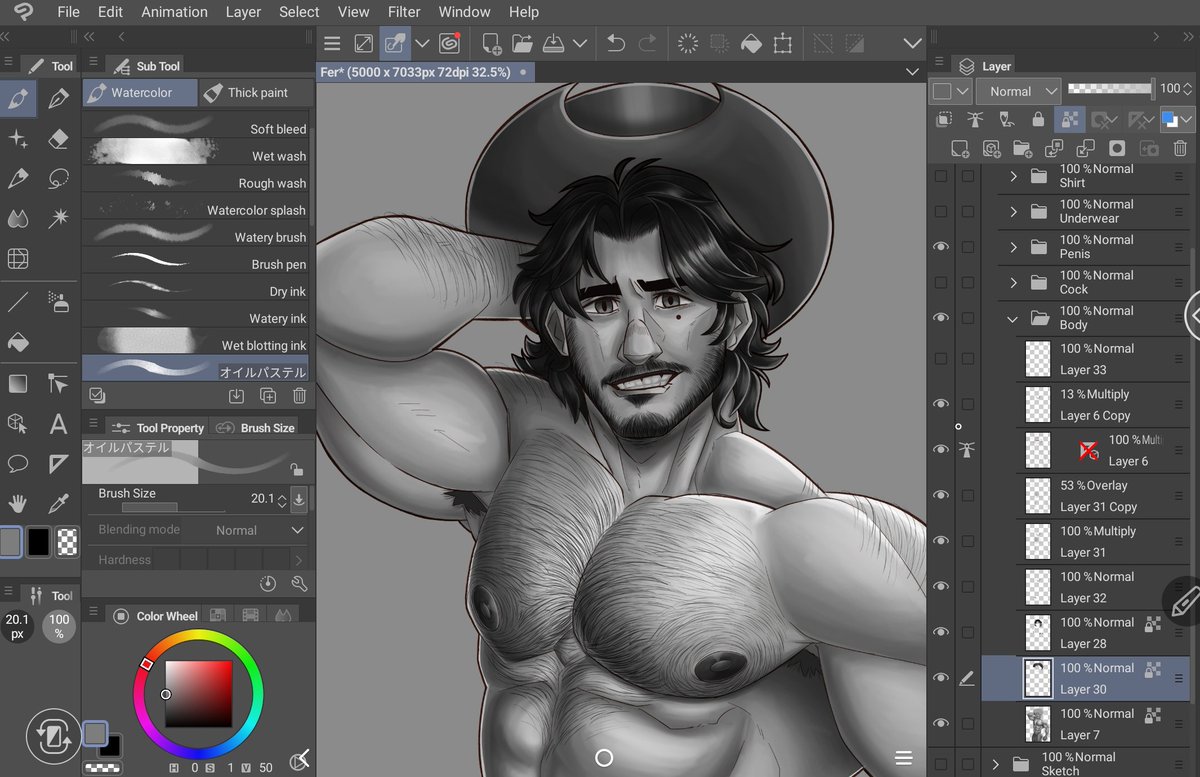1200x777 pixels.
Task: Hide Layer 31 visibility eye
Action: coord(940,541)
